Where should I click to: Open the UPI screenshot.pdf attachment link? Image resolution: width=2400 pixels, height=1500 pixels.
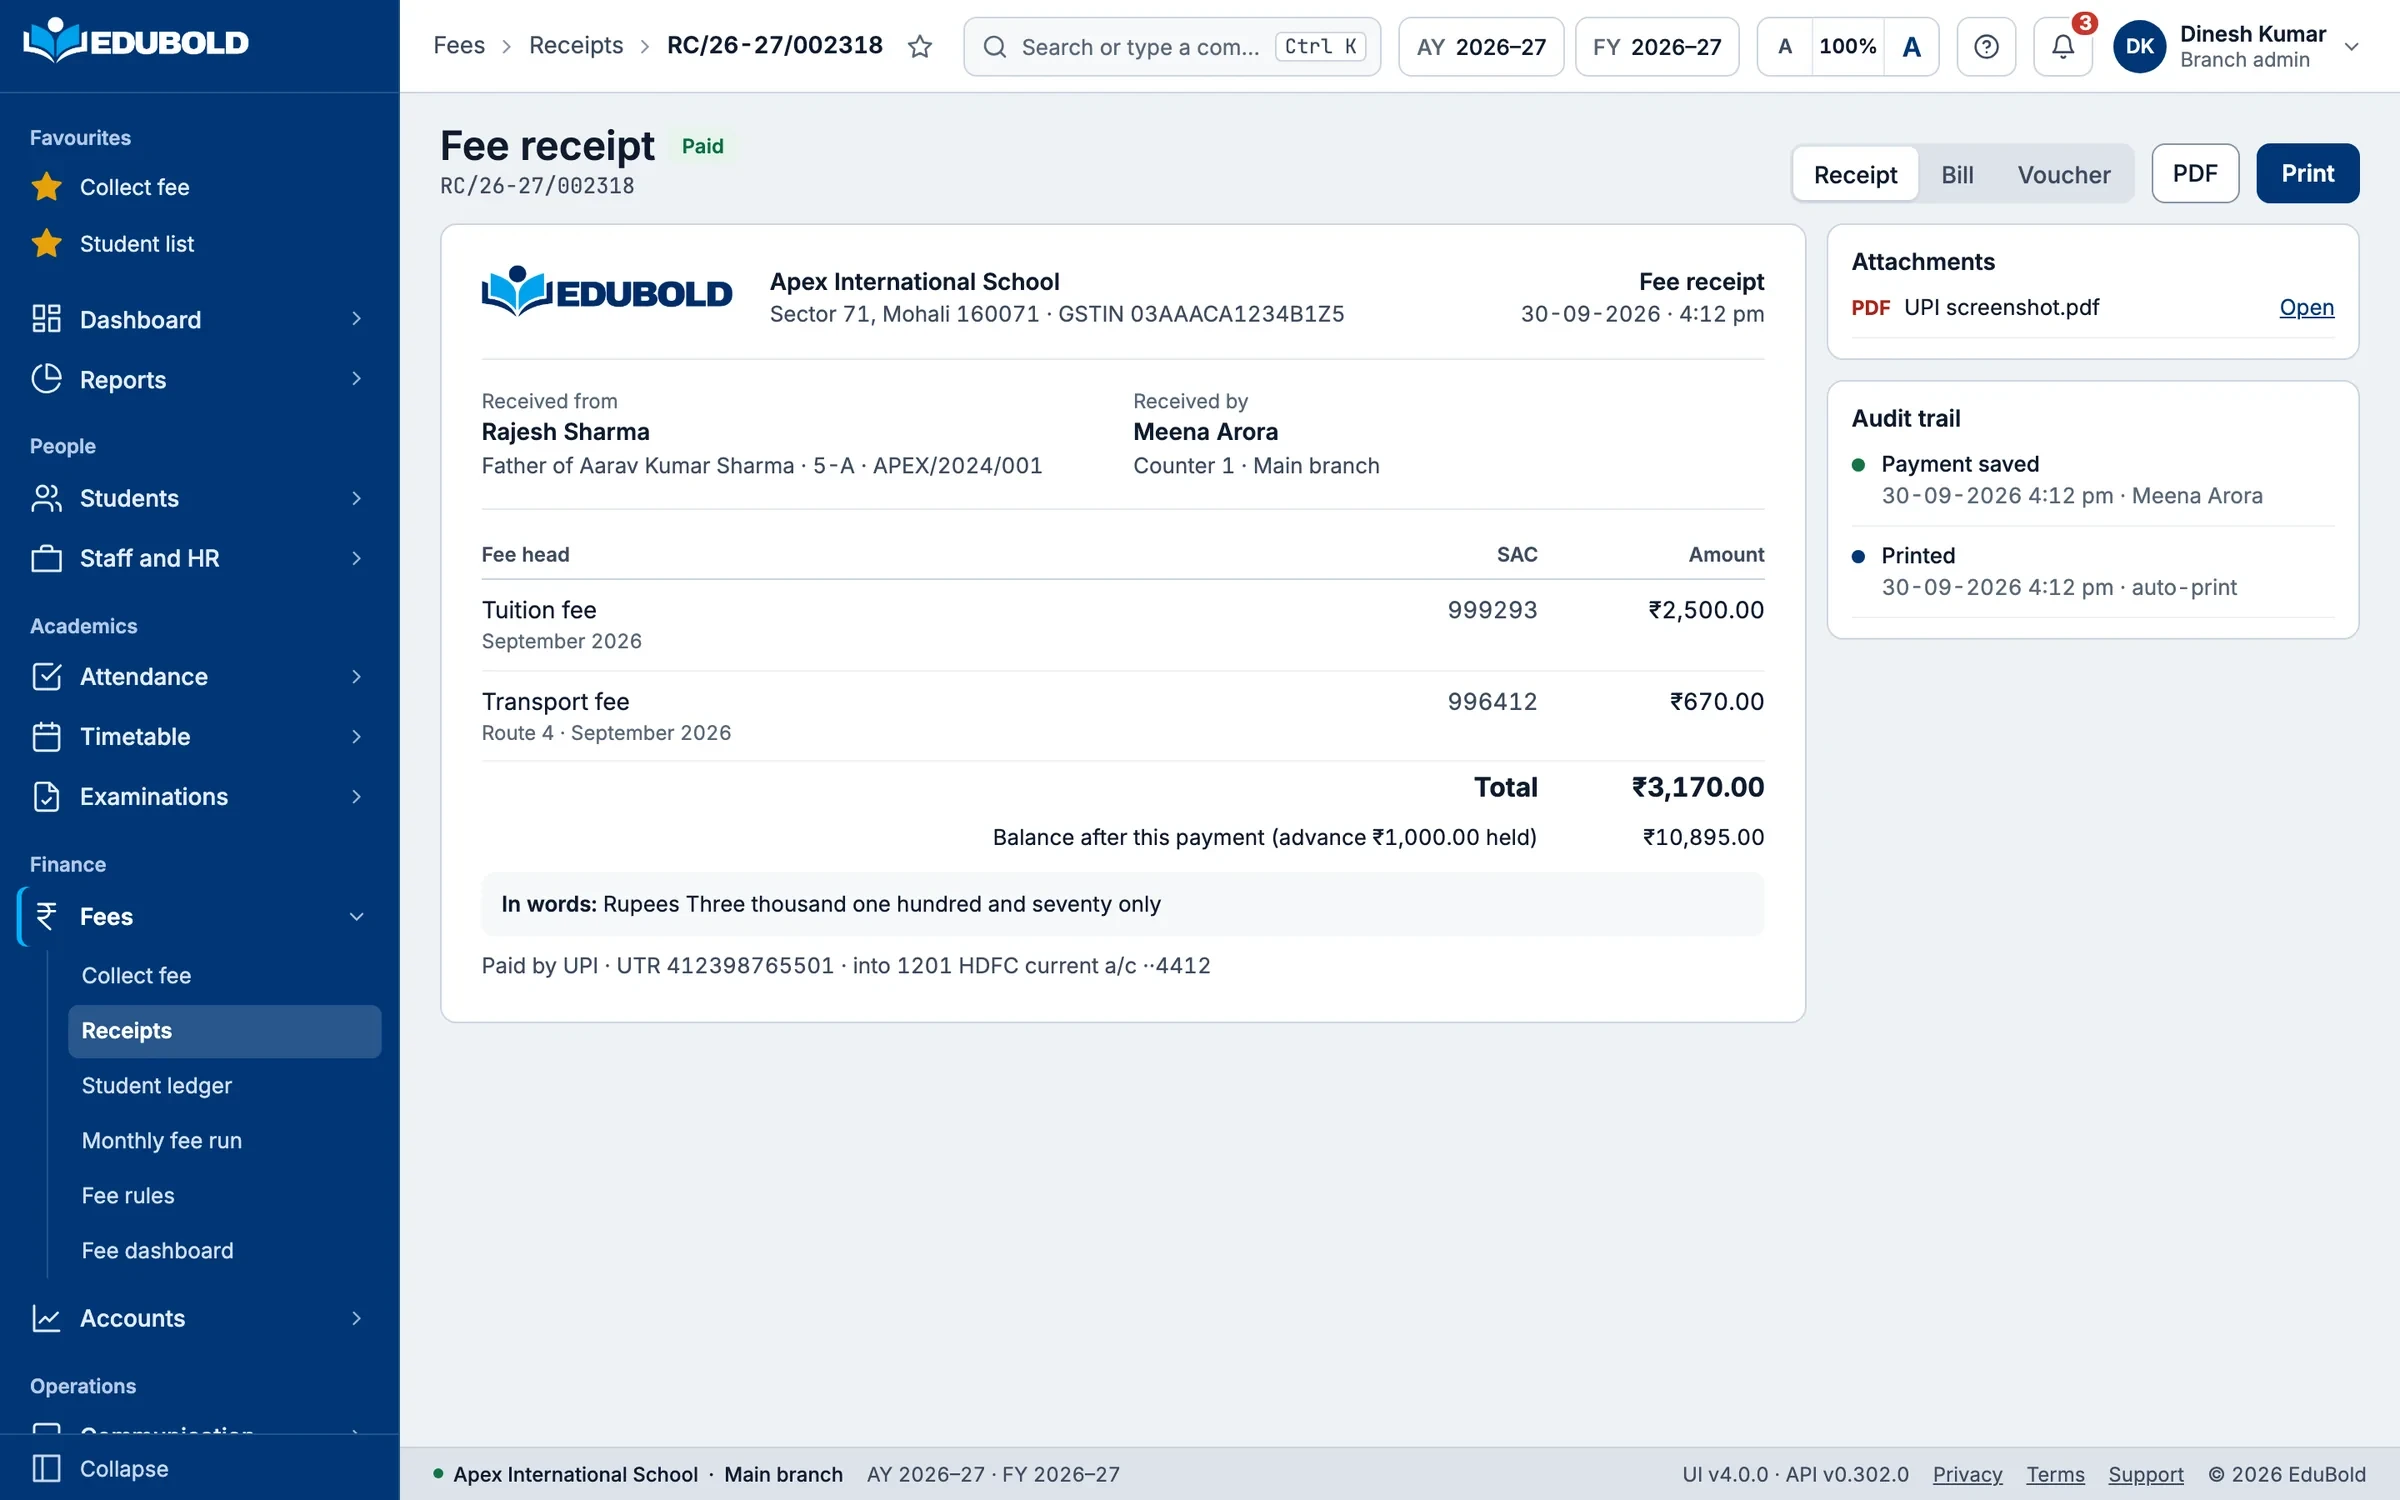(x=2306, y=307)
